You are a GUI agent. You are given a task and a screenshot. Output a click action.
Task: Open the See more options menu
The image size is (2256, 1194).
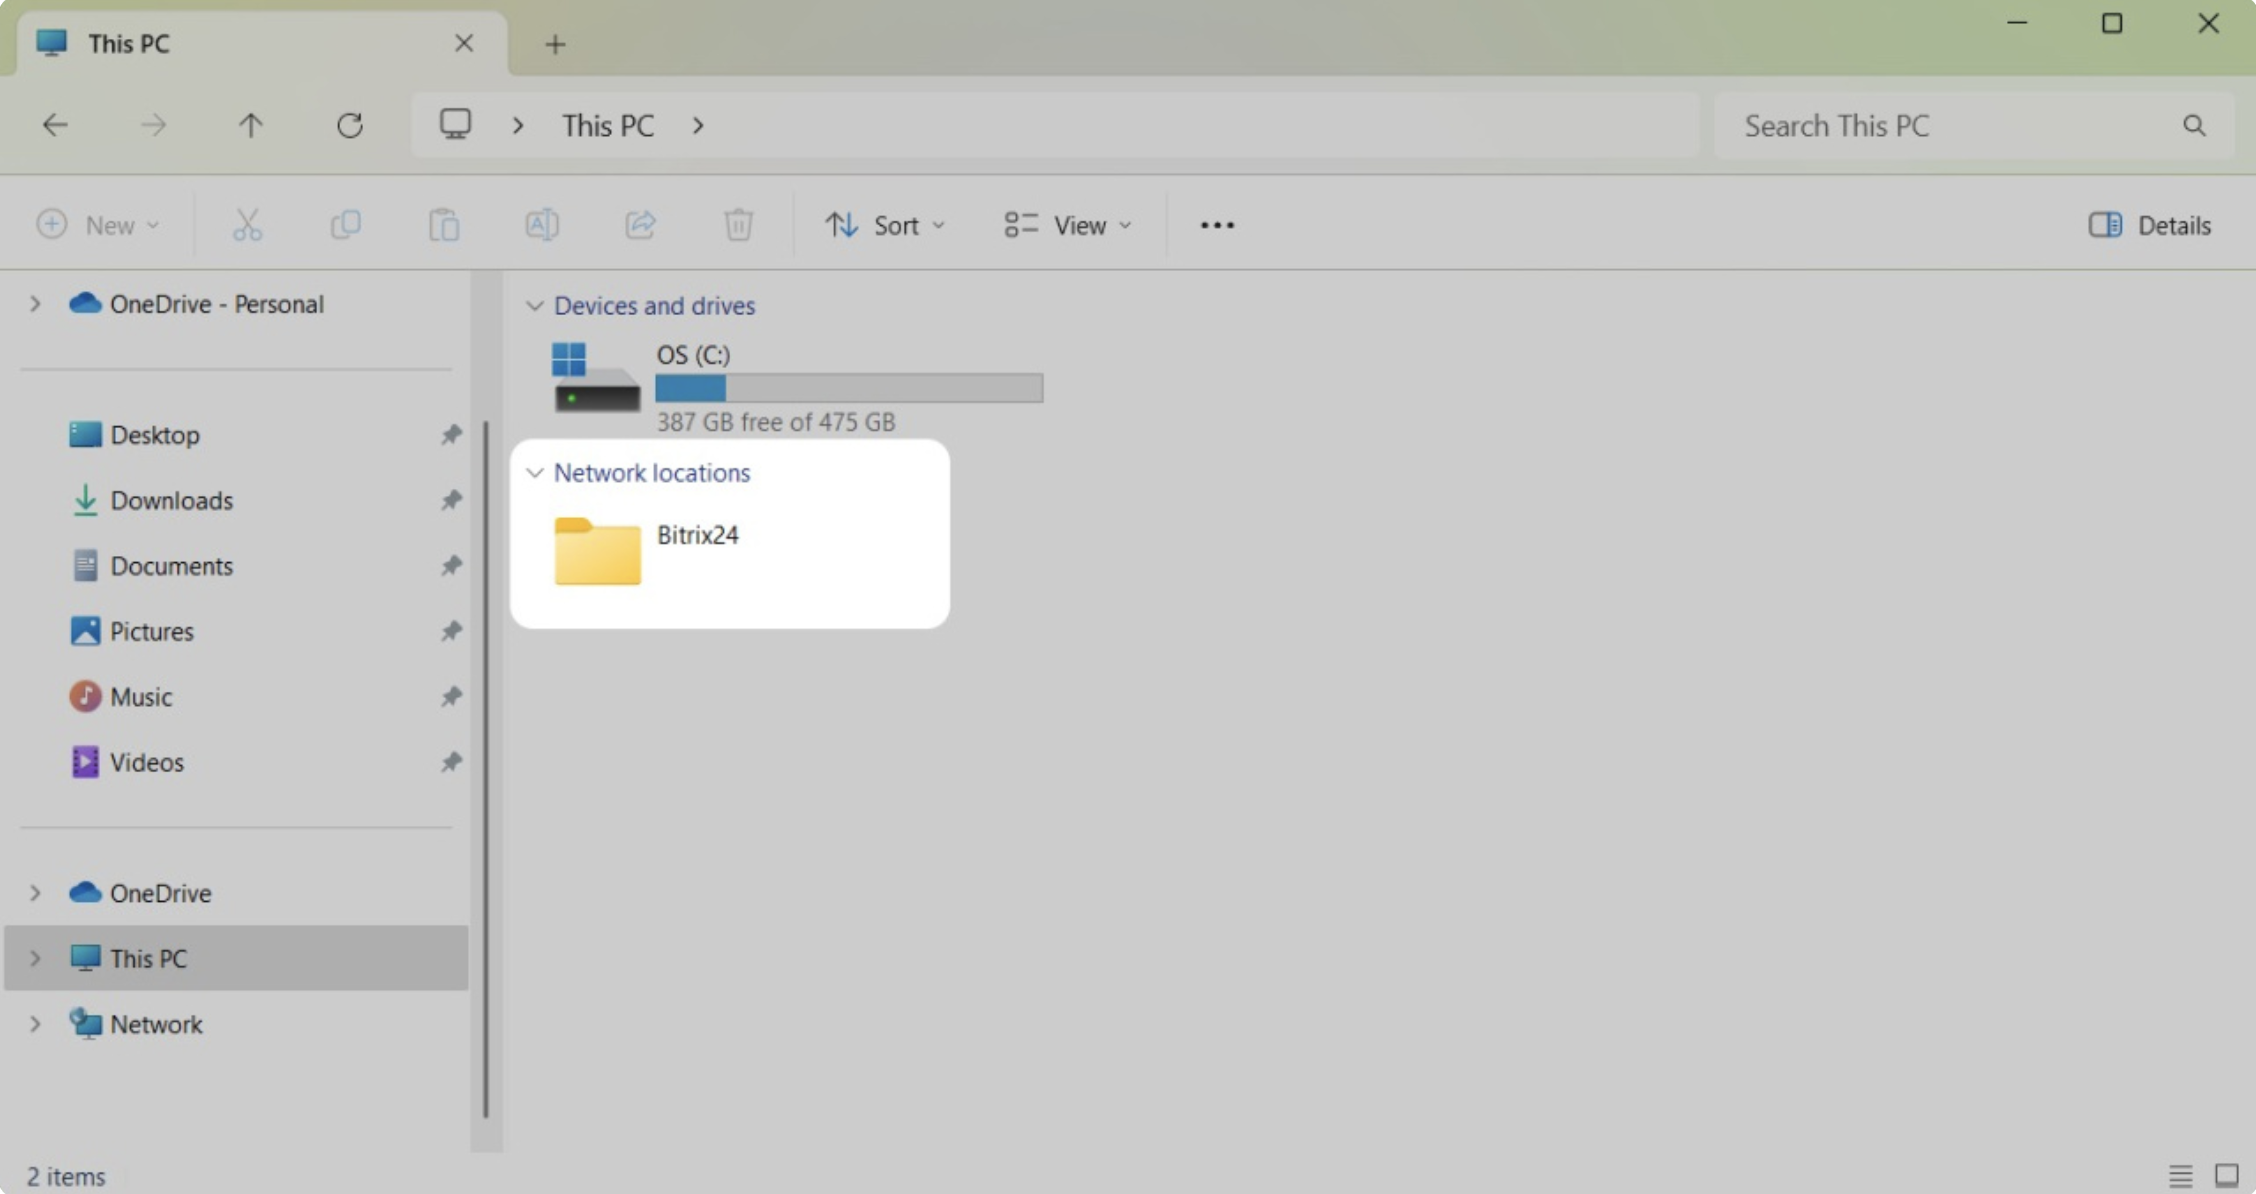coord(1216,224)
